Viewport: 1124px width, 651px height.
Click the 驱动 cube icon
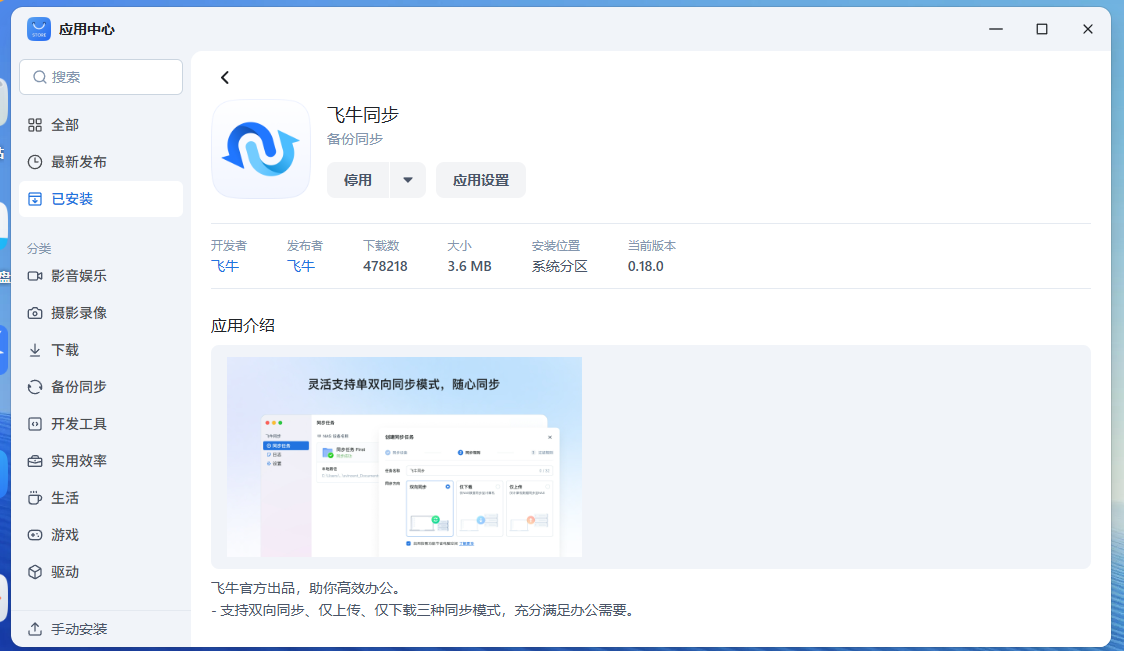(36, 571)
